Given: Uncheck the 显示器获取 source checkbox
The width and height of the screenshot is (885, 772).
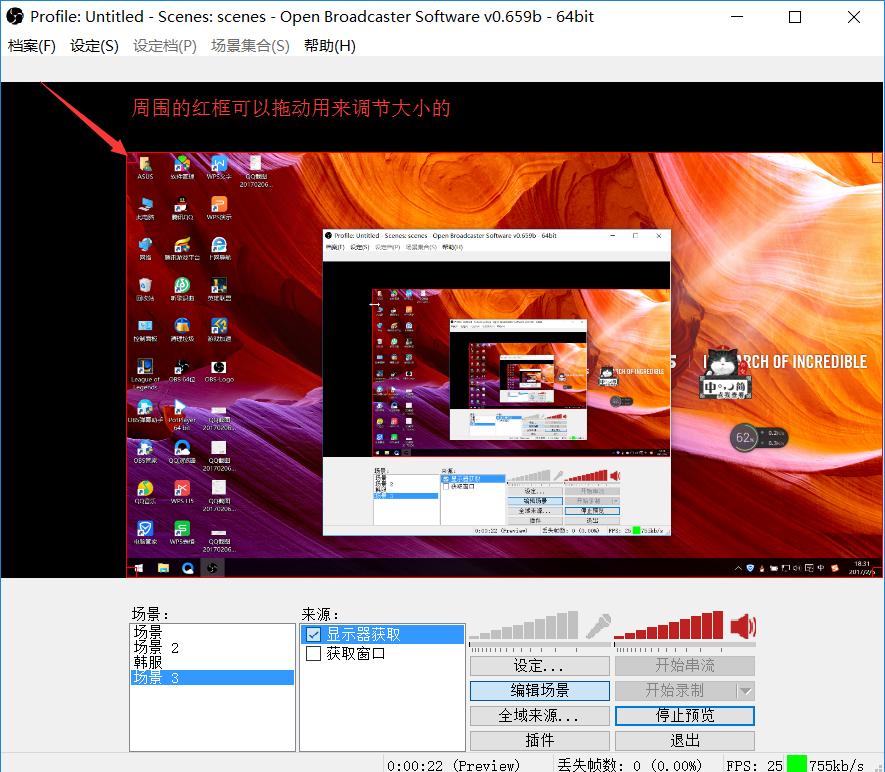Looking at the screenshot, I should 314,635.
